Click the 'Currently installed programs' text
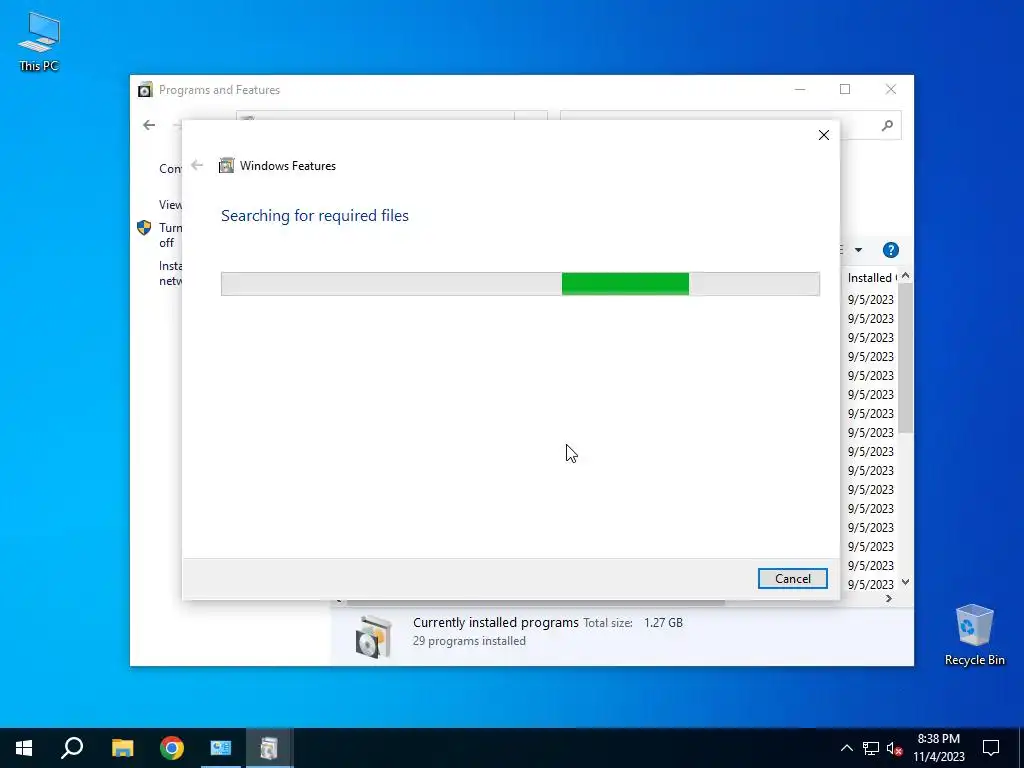 pos(496,622)
